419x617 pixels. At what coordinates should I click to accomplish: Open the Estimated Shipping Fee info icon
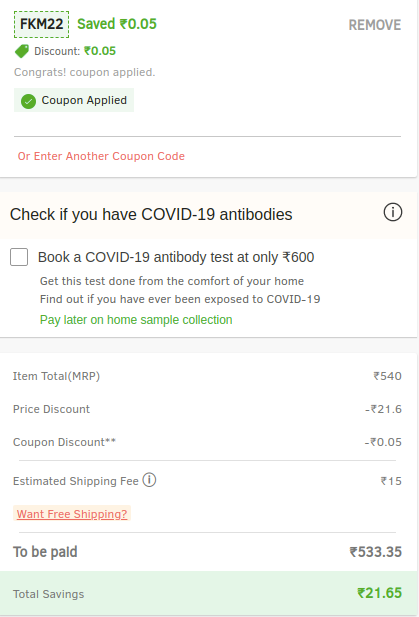[x=149, y=480]
